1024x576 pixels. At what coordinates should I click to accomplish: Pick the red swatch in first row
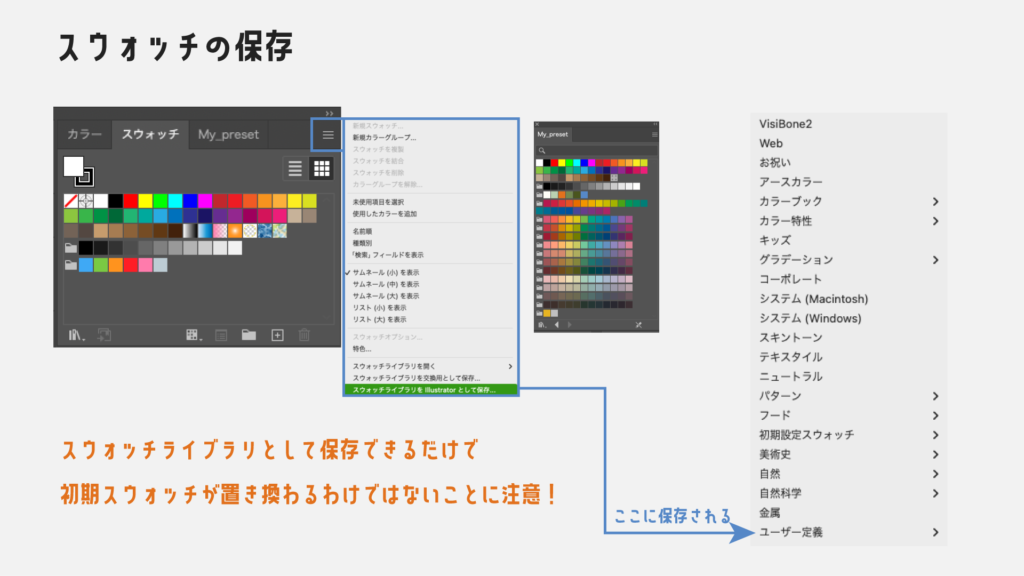coord(130,201)
